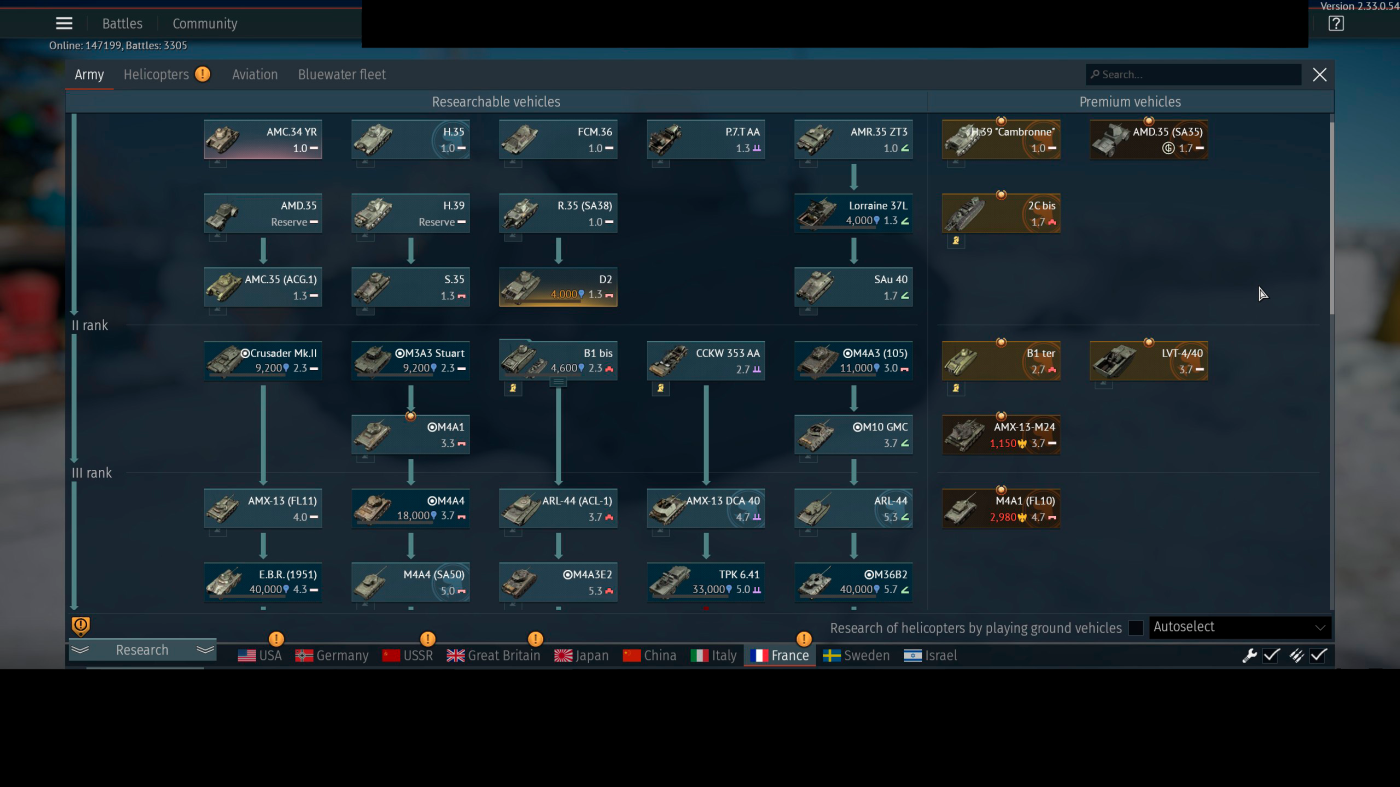The height and width of the screenshot is (787, 1400).
Task: Open the hamburger main menu
Action: pyautogui.click(x=64, y=24)
